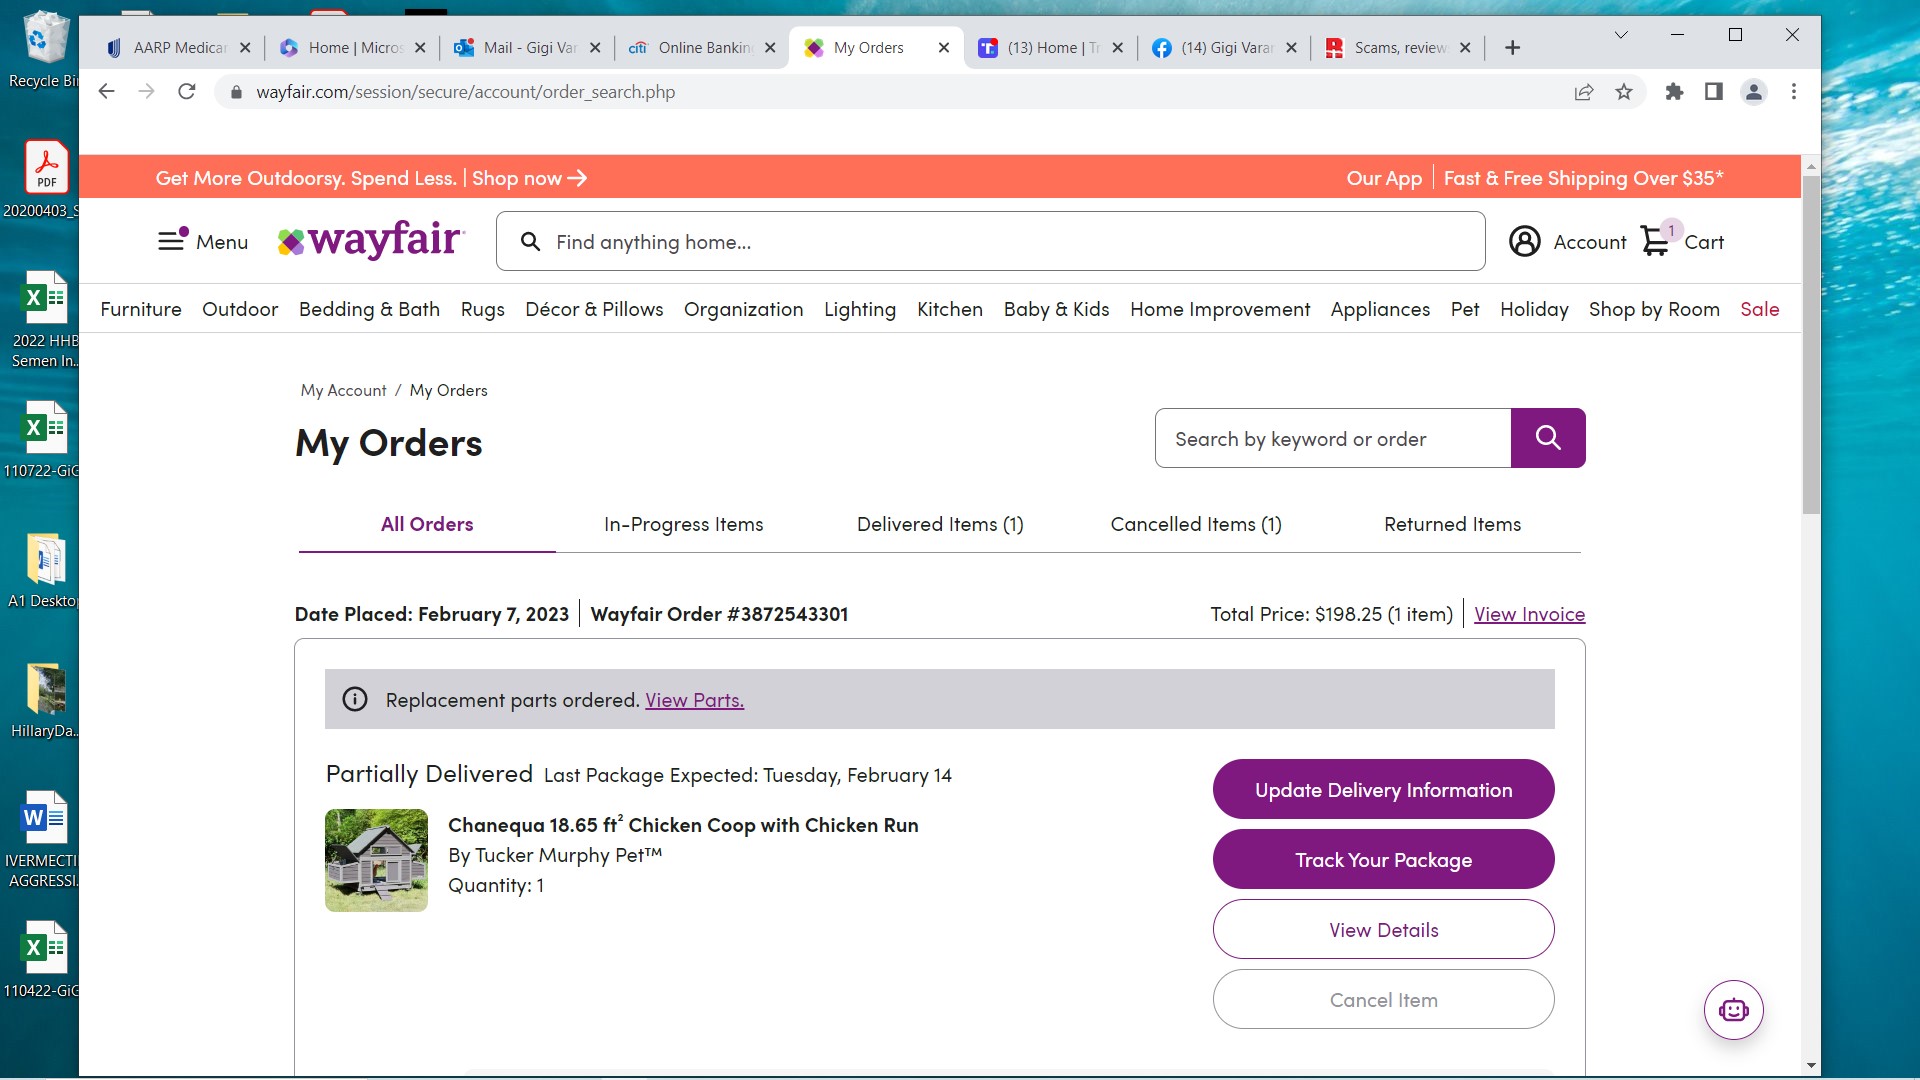The width and height of the screenshot is (1920, 1080).
Task: Select the Returned Items tab
Action: click(1452, 524)
